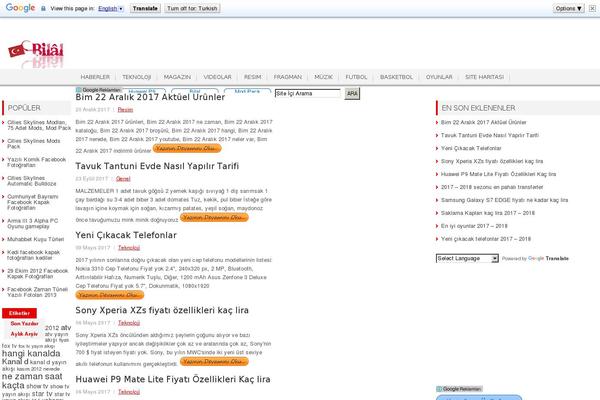Click the Google logo in translate bar
Viewport: 600px width, 400px height.
(x=20, y=8)
